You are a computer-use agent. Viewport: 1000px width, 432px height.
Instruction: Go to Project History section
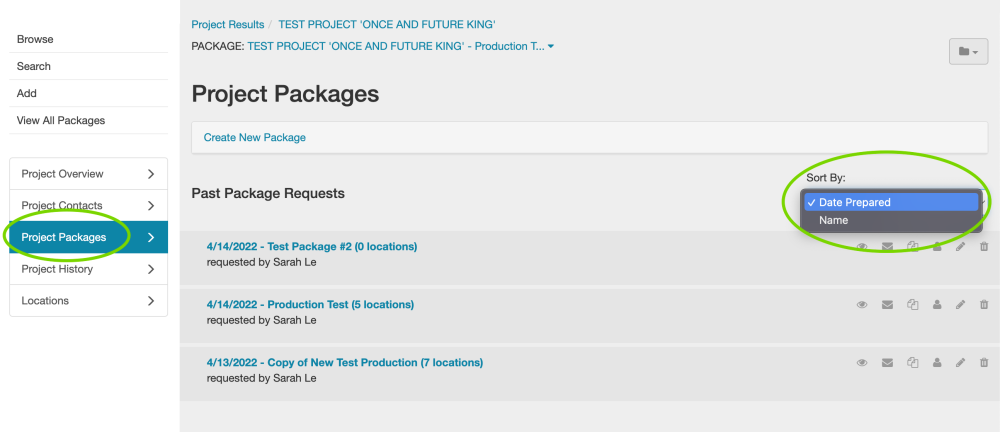coord(88,269)
